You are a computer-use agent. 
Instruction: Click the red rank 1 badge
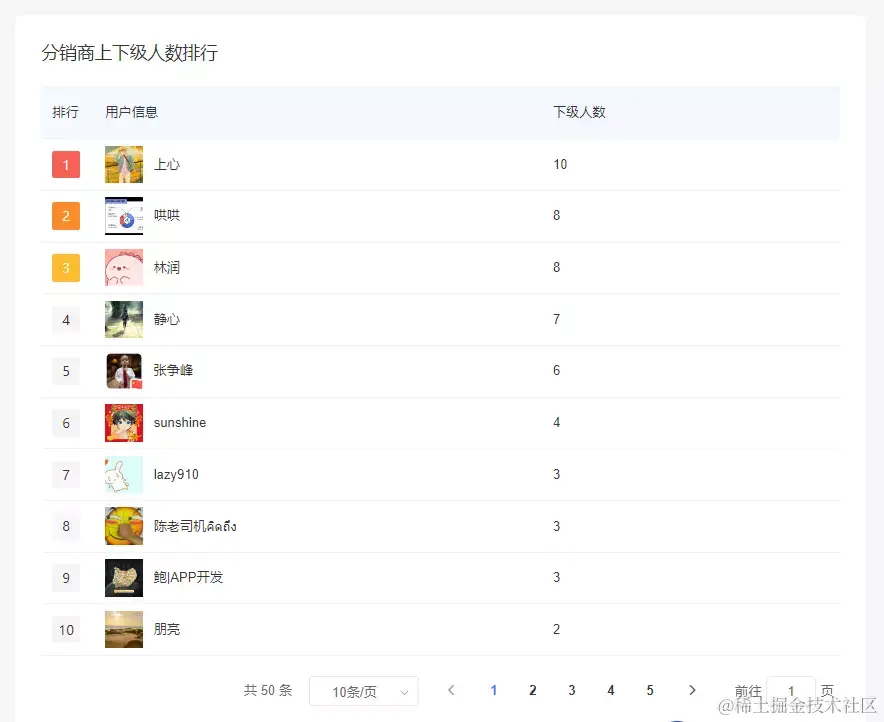point(66,165)
